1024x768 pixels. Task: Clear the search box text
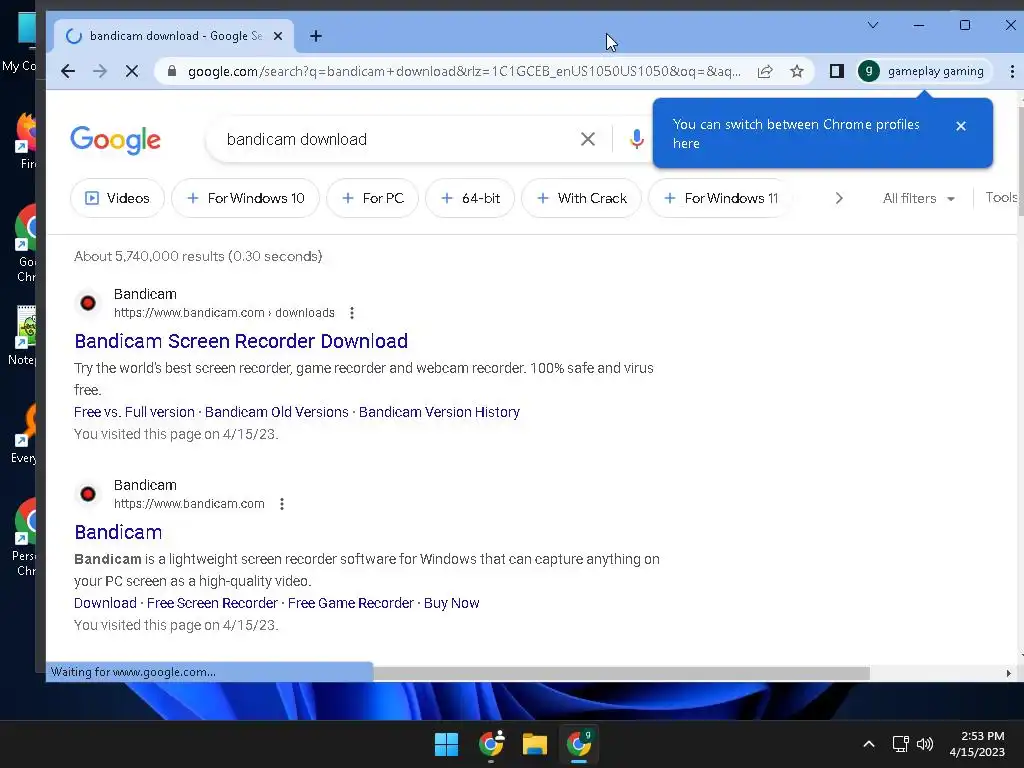(588, 139)
